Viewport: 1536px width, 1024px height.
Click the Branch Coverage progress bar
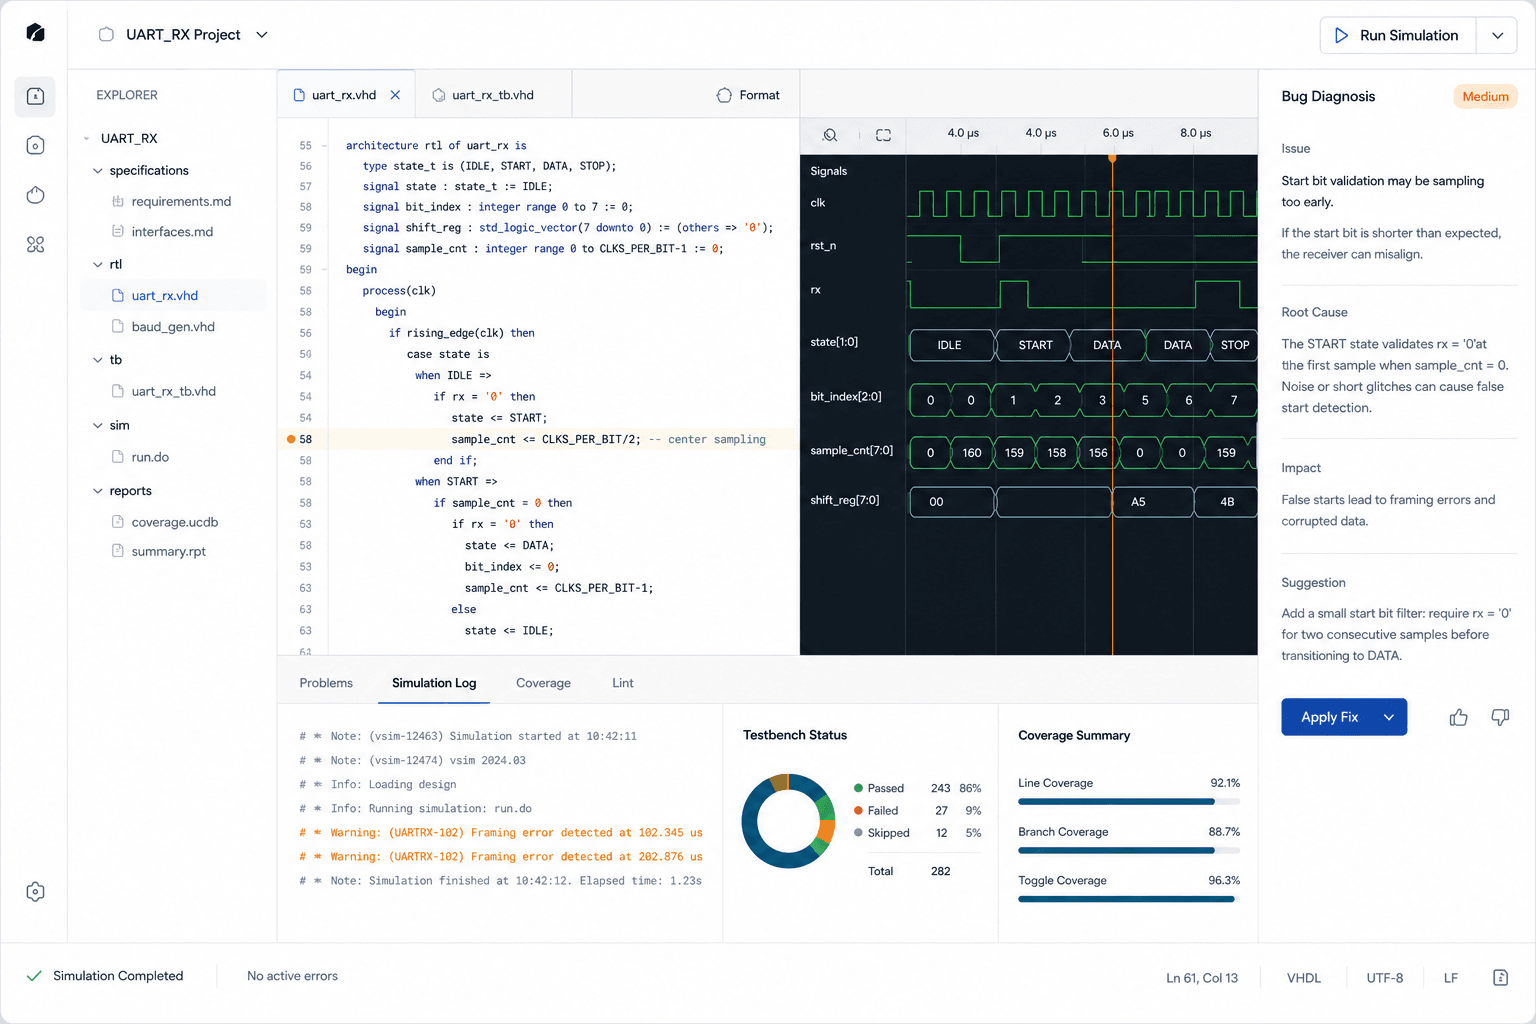pyautogui.click(x=1129, y=851)
